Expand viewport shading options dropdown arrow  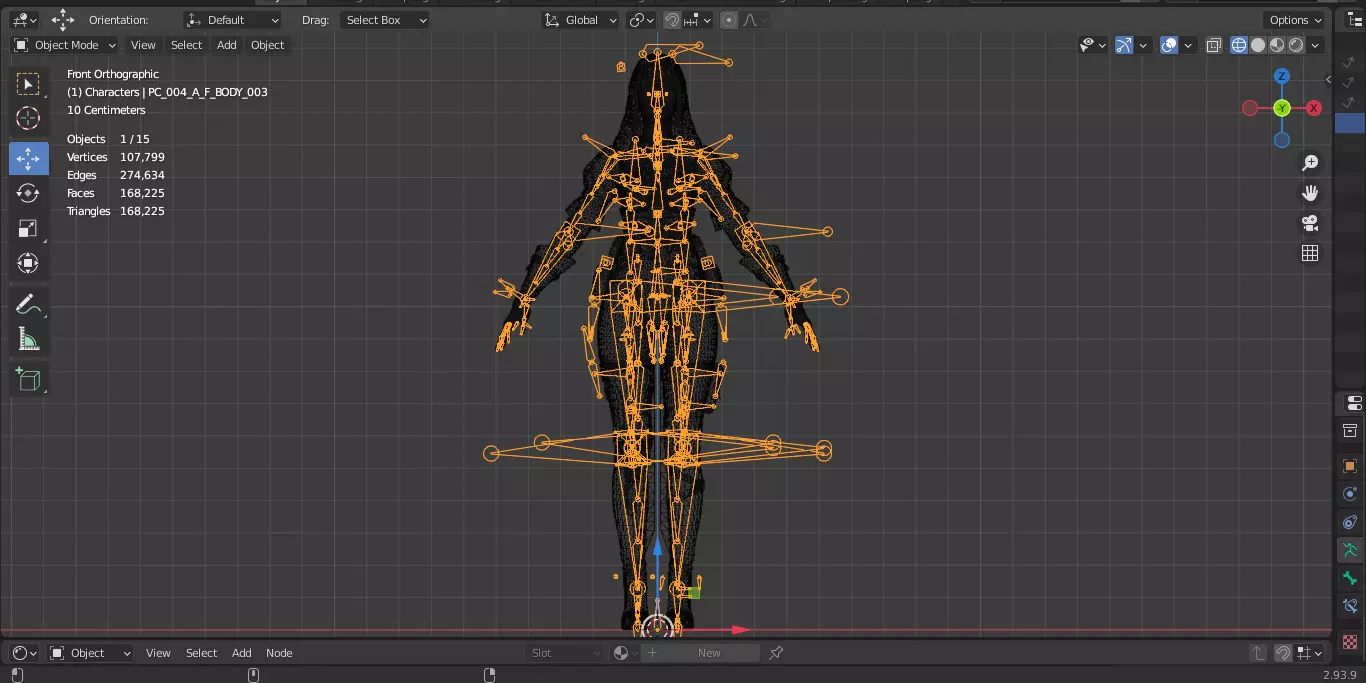click(x=1315, y=45)
